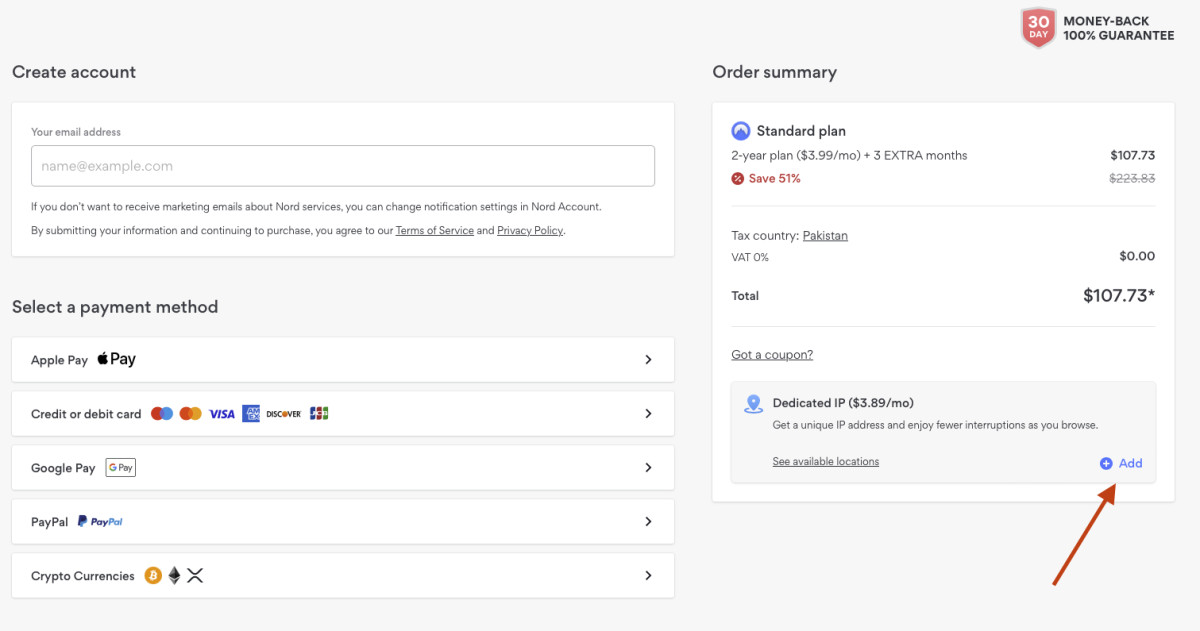Add Dedicated IP to order
Image resolution: width=1200 pixels, height=631 pixels.
click(1121, 463)
